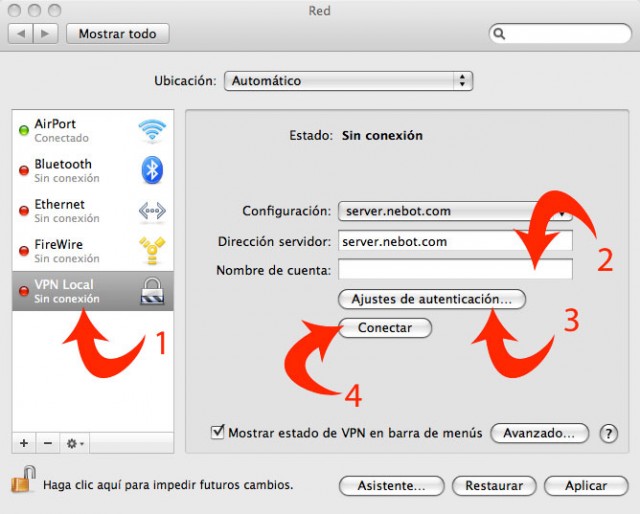The image size is (640, 514).
Task: Click the FireWire yellow connector icon
Action: [152, 250]
